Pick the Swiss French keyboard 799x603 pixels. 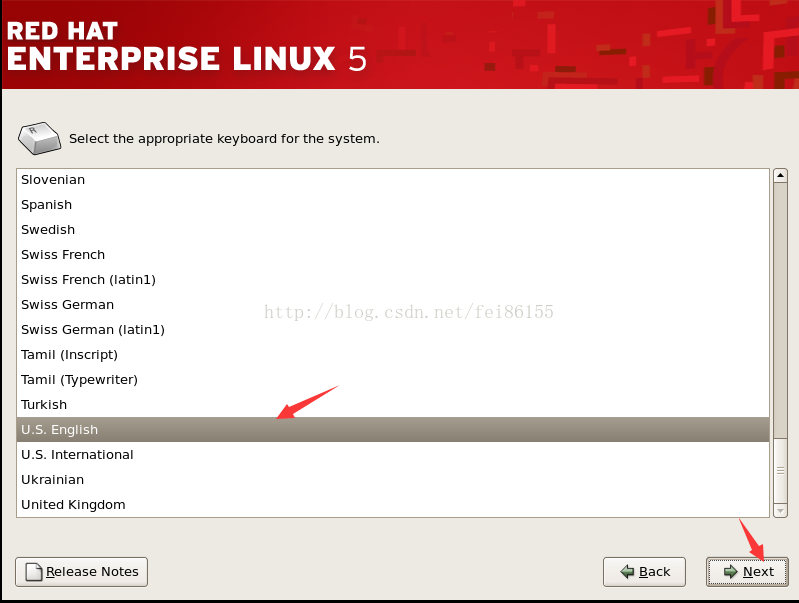(392, 255)
